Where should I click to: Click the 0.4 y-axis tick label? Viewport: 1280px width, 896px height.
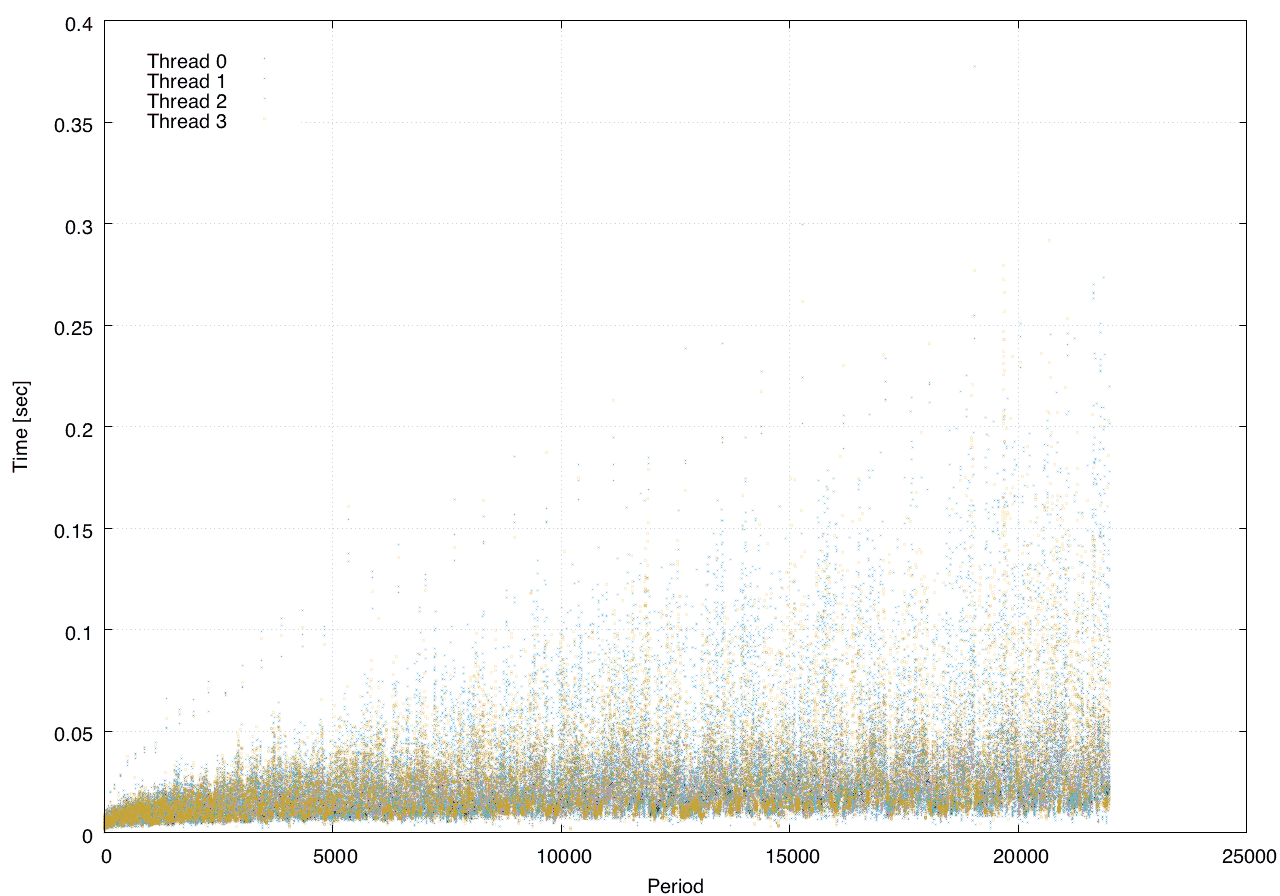[78, 22]
